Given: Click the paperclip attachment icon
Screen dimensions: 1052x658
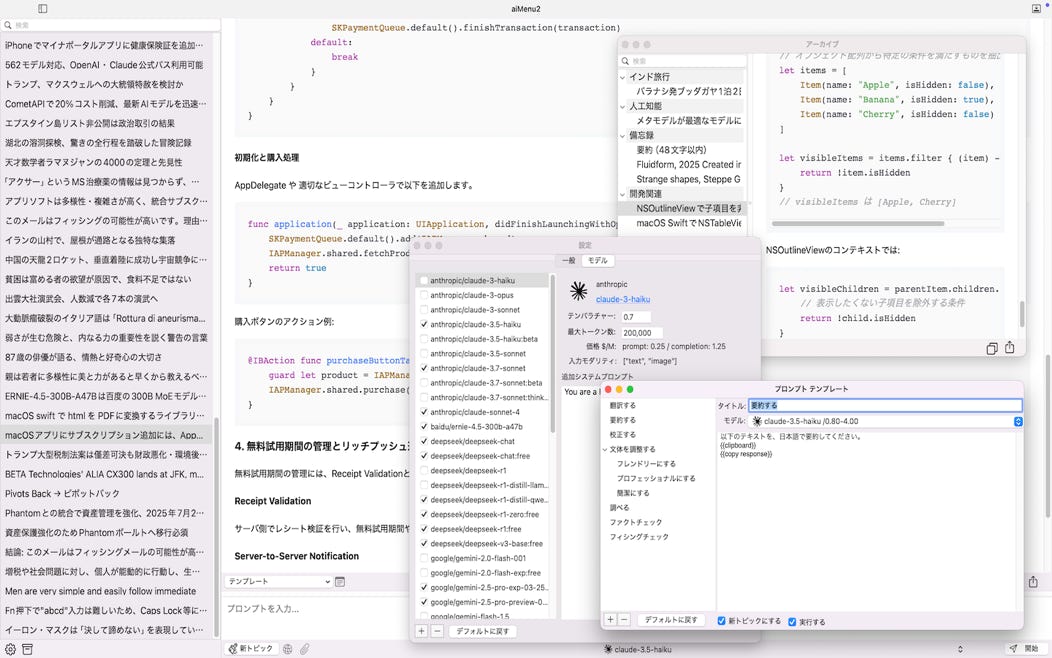Looking at the screenshot, I should click(x=305, y=649).
